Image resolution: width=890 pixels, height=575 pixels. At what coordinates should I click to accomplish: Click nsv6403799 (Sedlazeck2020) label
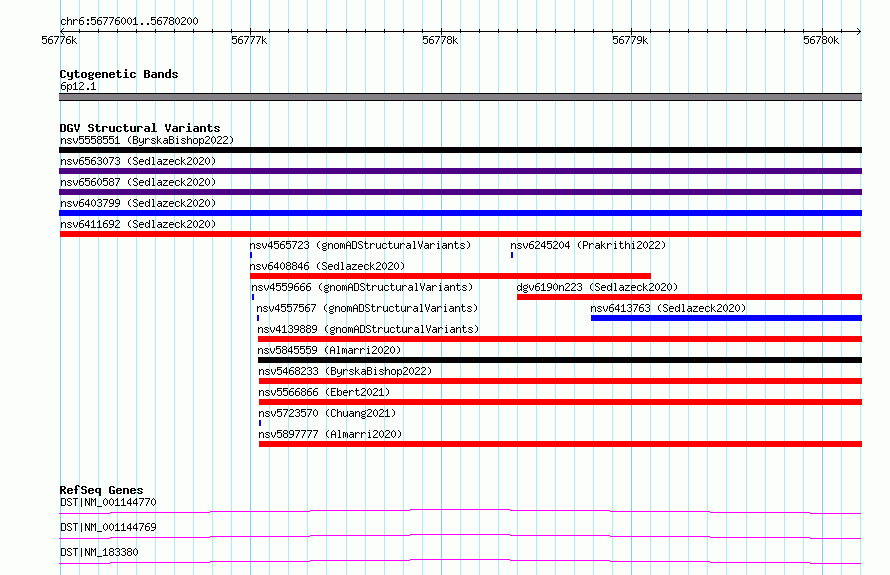click(138, 203)
